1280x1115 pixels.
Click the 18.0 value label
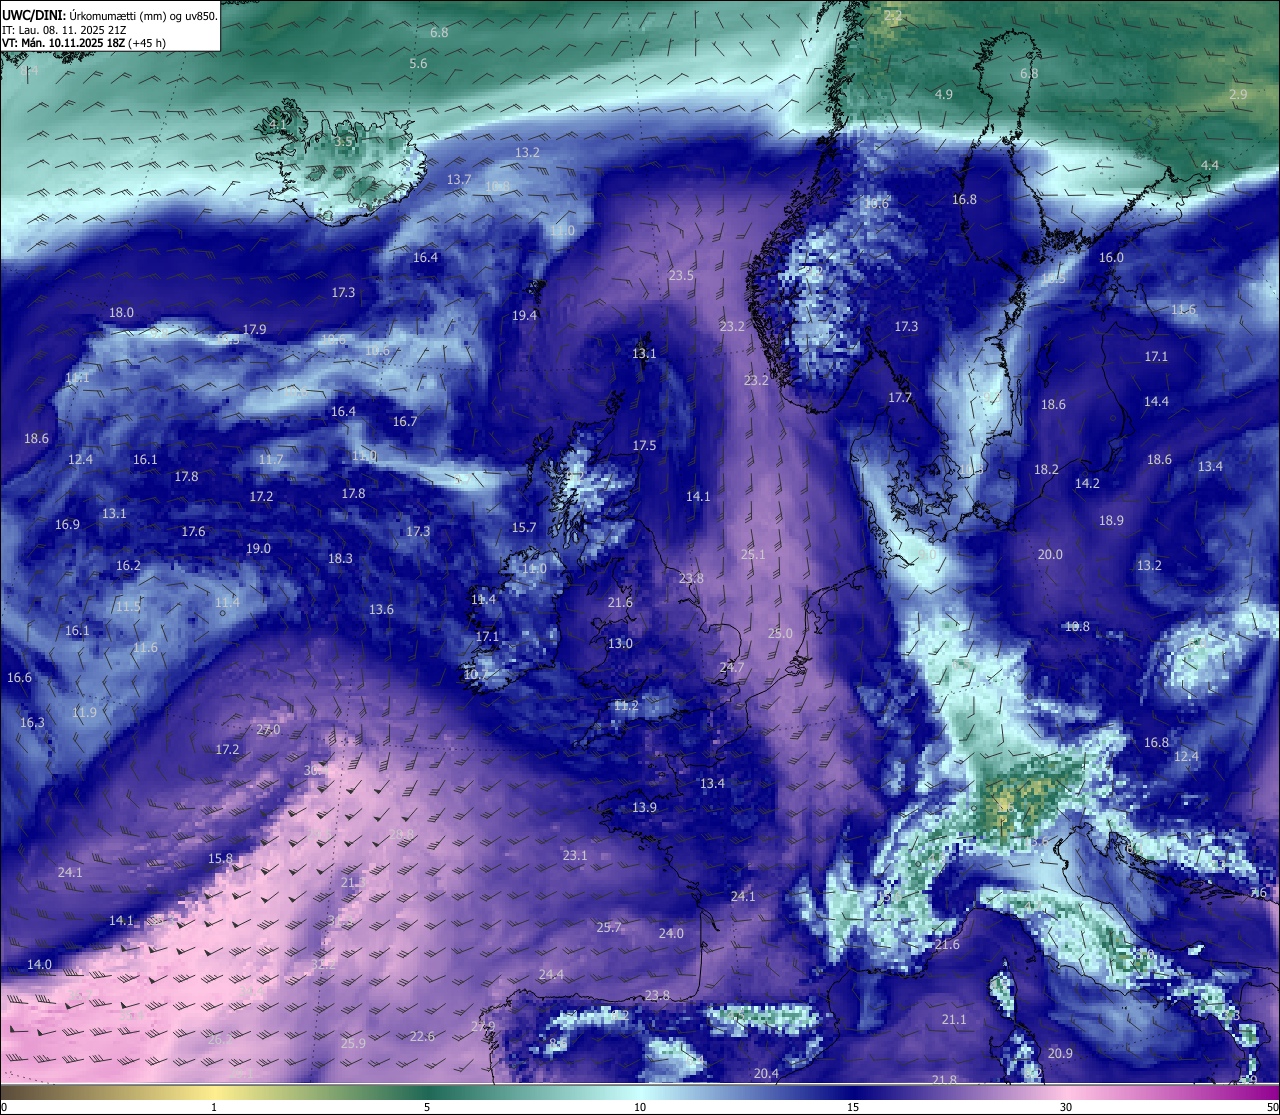coord(121,312)
